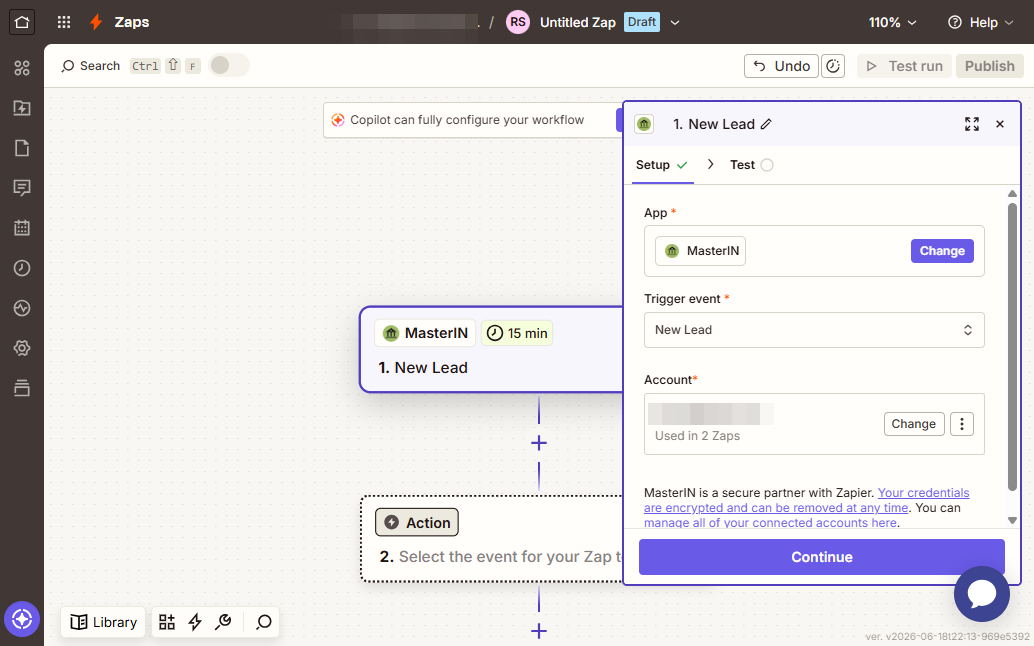Click the Publish button
This screenshot has width=1034, height=646.
[x=989, y=66]
